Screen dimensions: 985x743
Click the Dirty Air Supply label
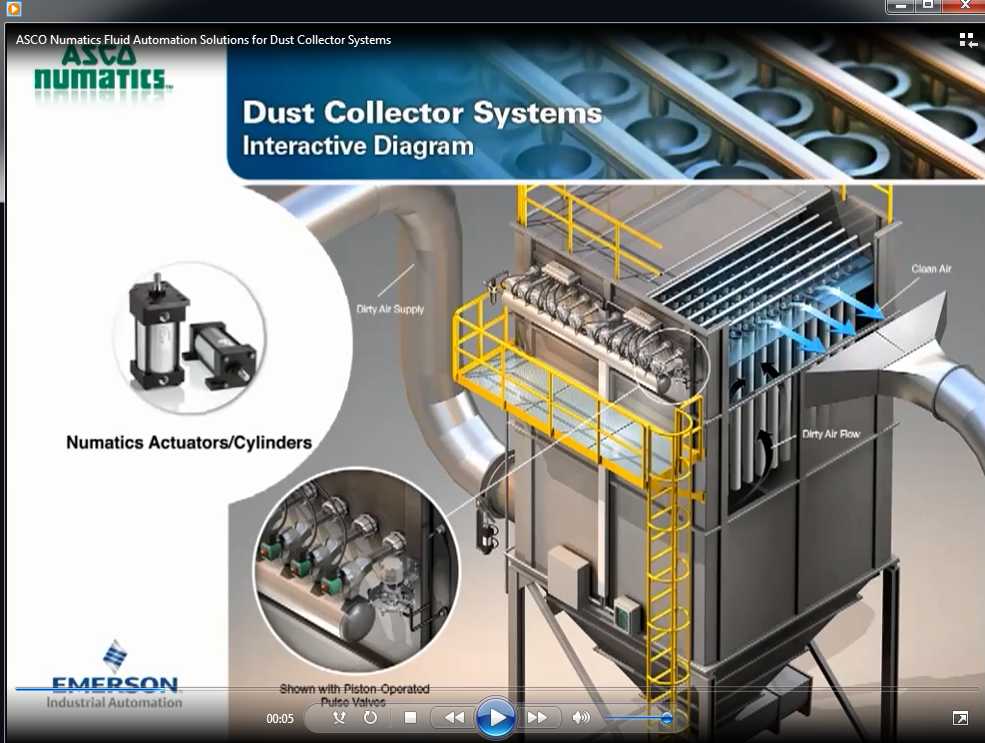[390, 309]
